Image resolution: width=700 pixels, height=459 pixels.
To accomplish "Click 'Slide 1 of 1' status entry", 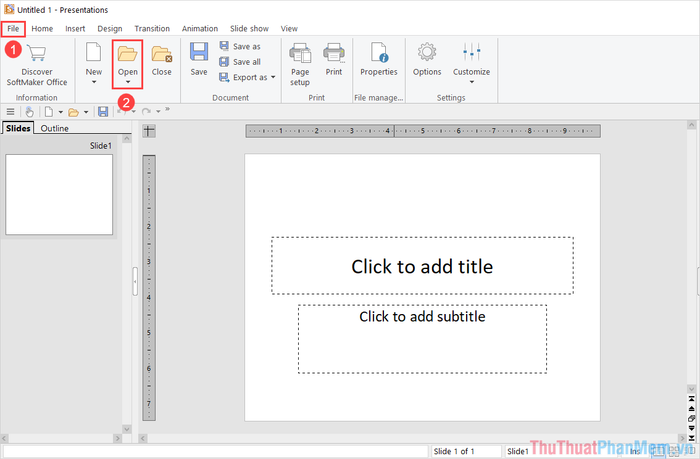I will pyautogui.click(x=466, y=451).
